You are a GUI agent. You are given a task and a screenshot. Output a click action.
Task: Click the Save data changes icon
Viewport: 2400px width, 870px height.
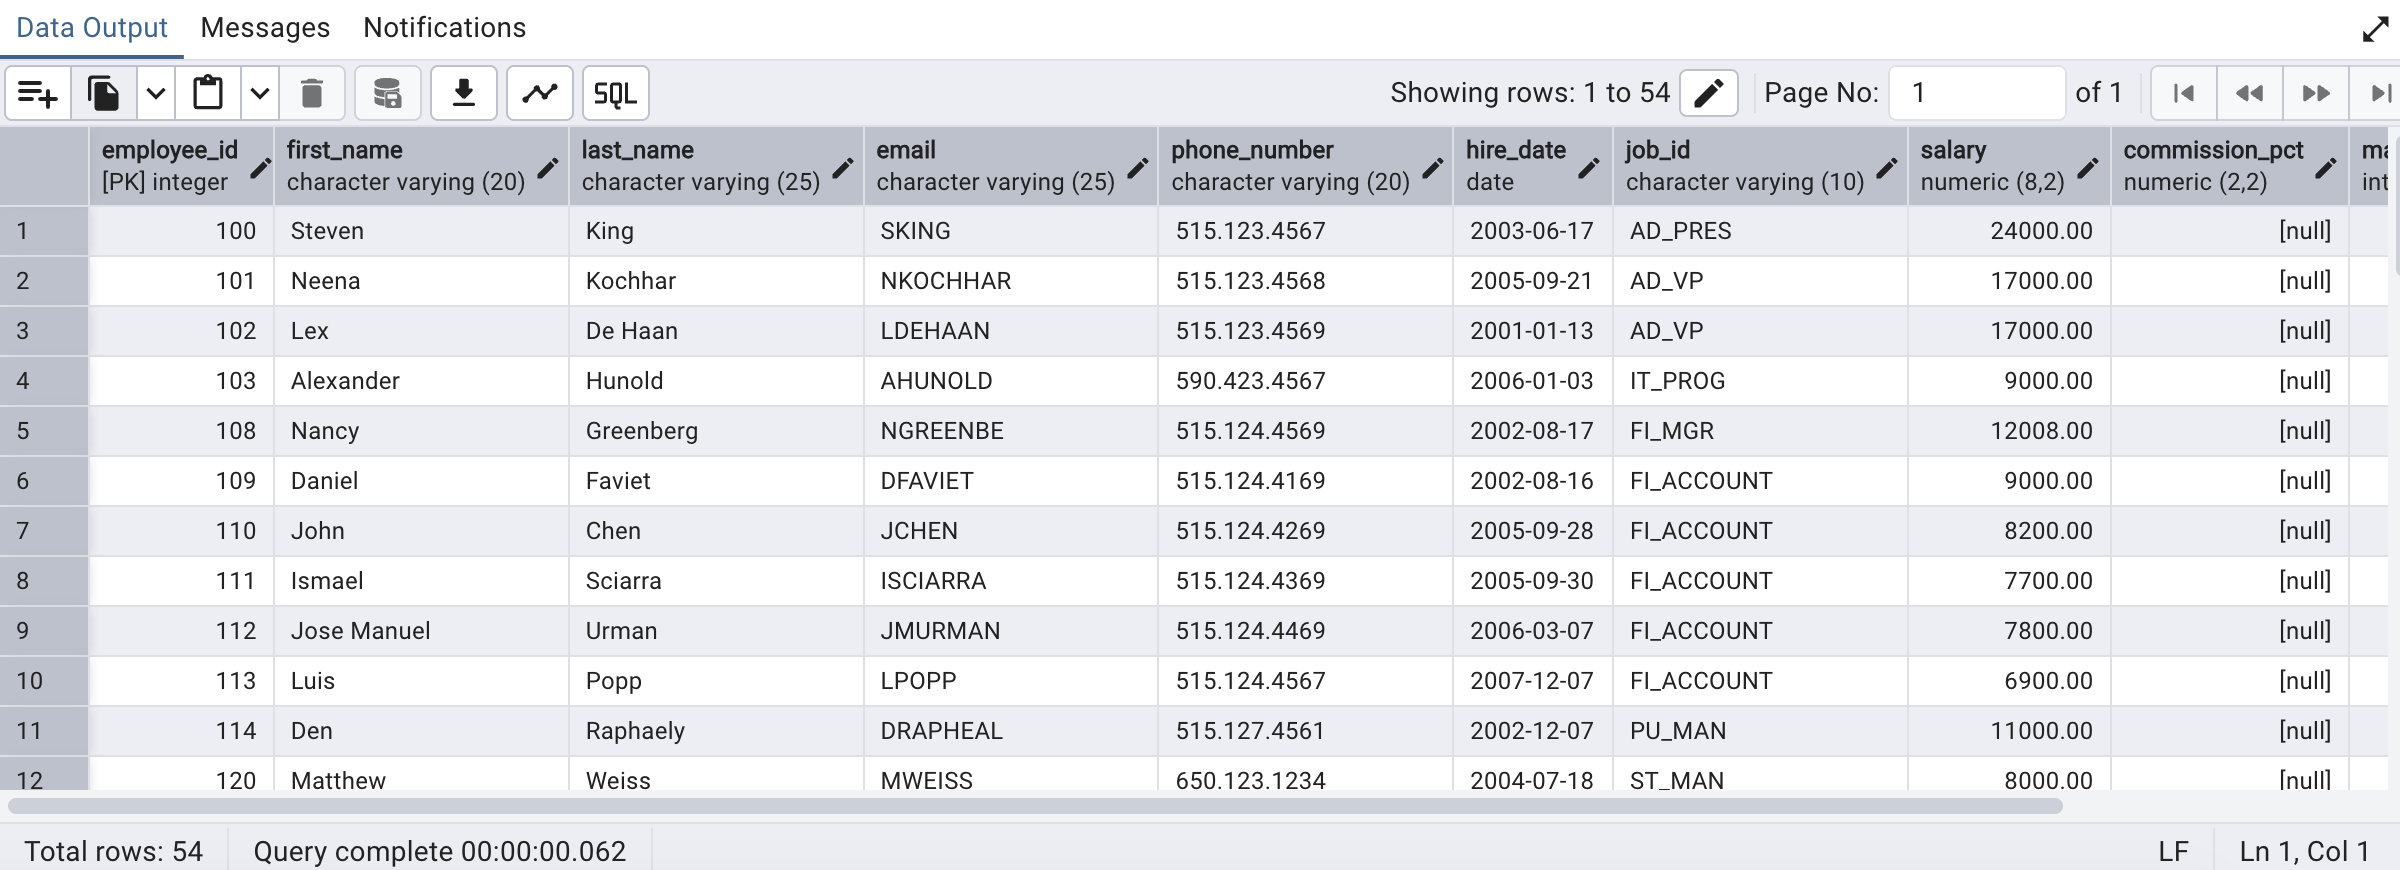click(387, 94)
